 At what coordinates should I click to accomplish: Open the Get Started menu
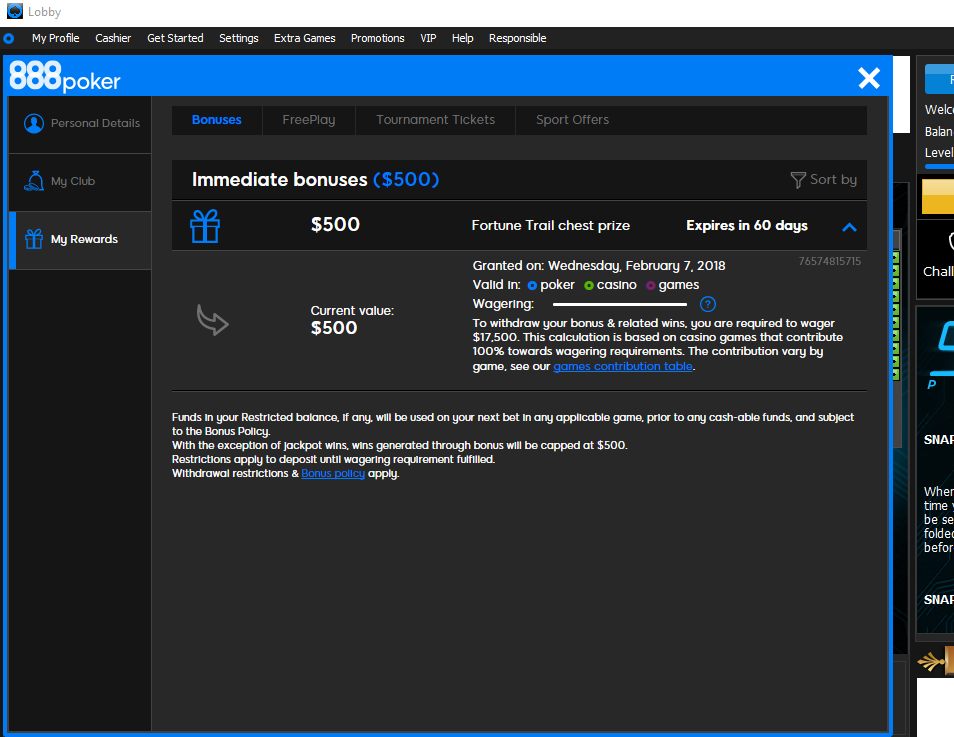click(175, 38)
